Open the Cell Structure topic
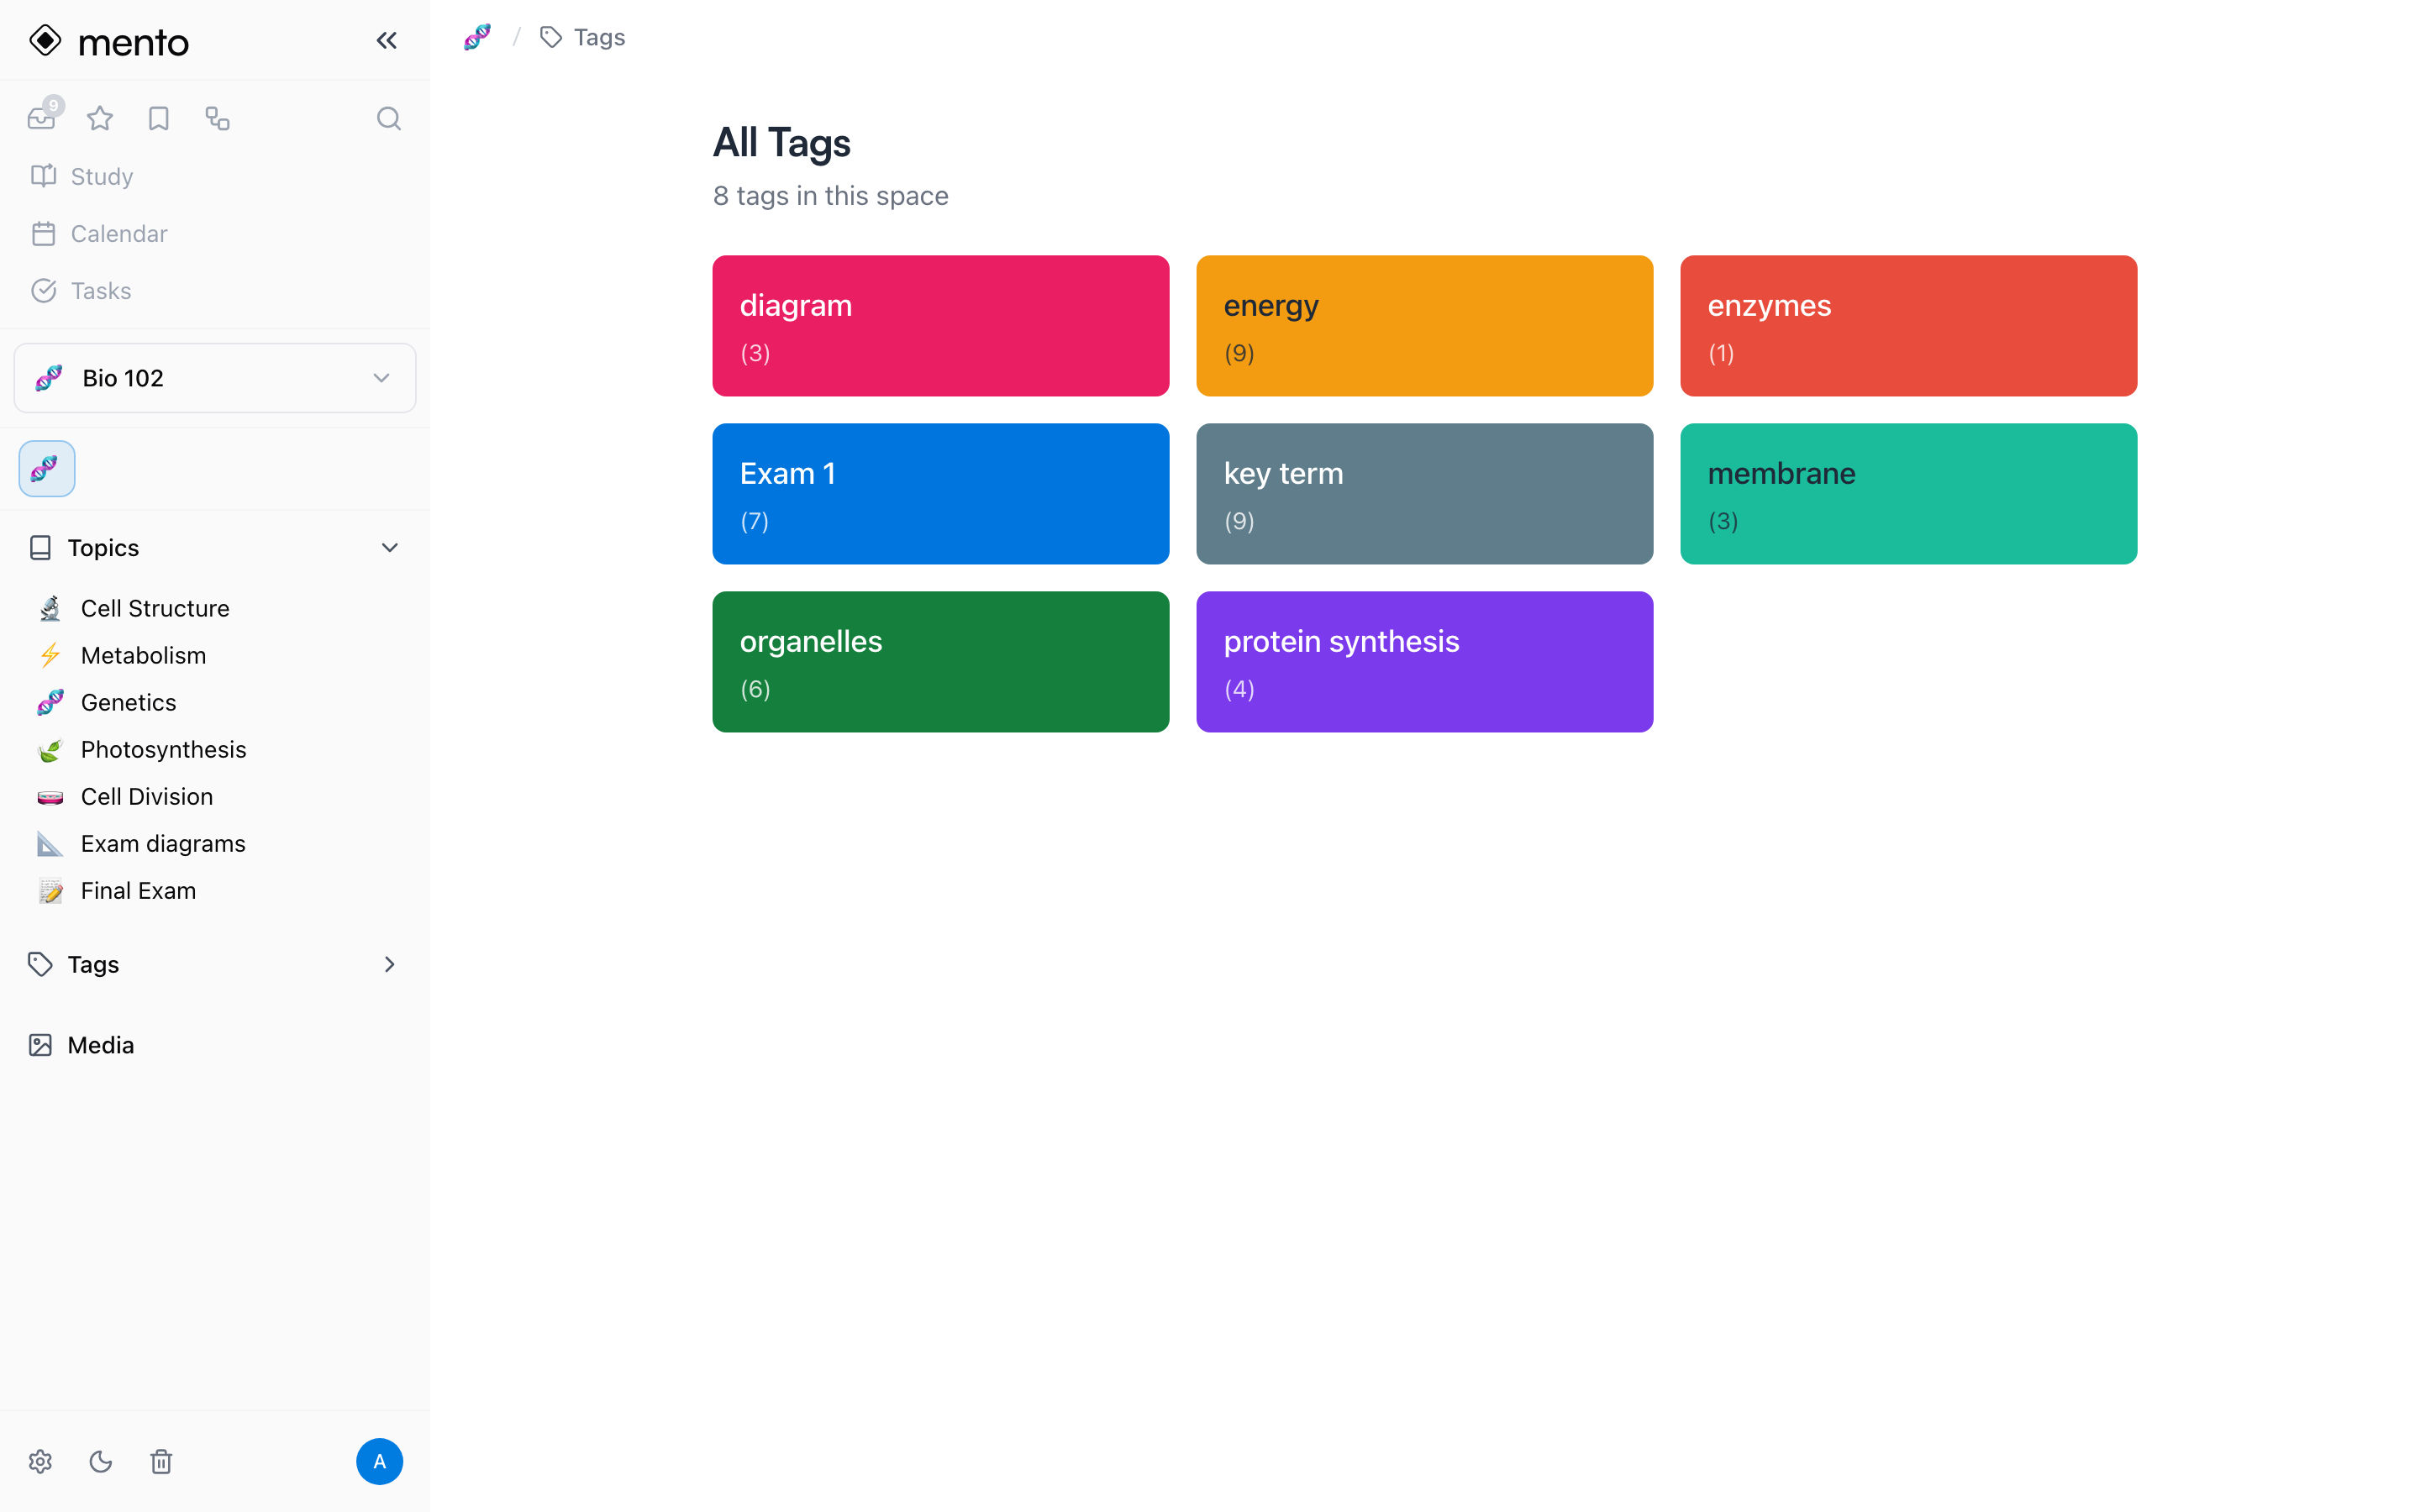This screenshot has width=2420, height=1512. click(155, 608)
